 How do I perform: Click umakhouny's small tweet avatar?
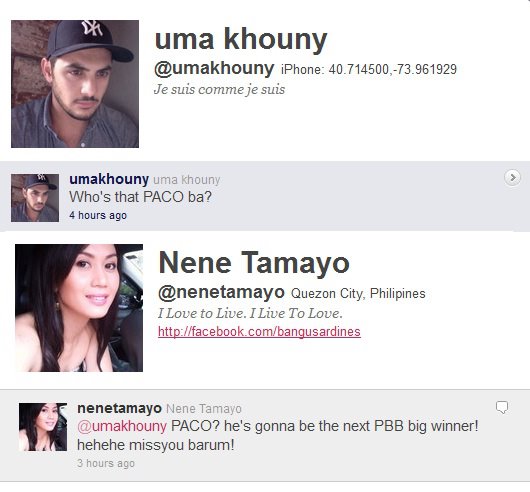point(35,198)
